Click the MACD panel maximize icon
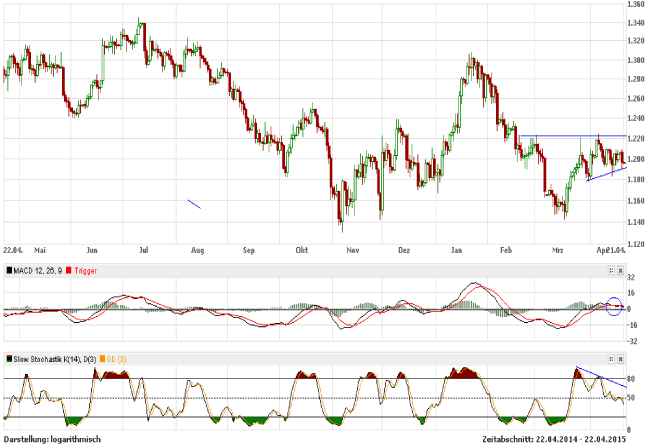This screenshot has height=445, width=647. (612, 270)
